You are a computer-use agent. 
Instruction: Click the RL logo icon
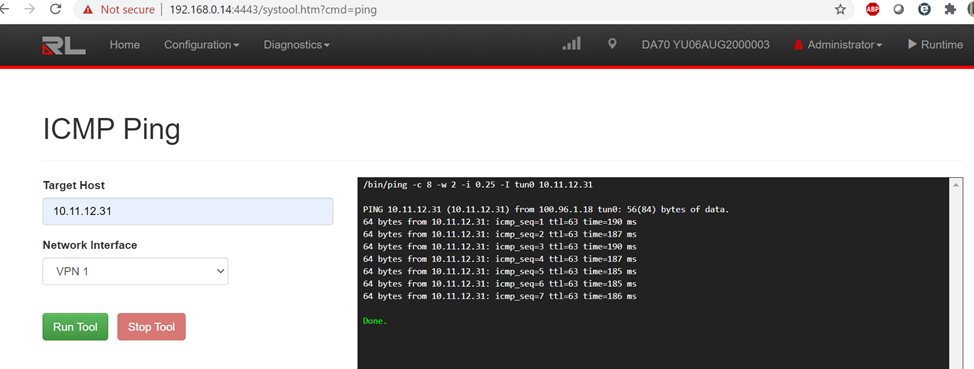[64, 45]
